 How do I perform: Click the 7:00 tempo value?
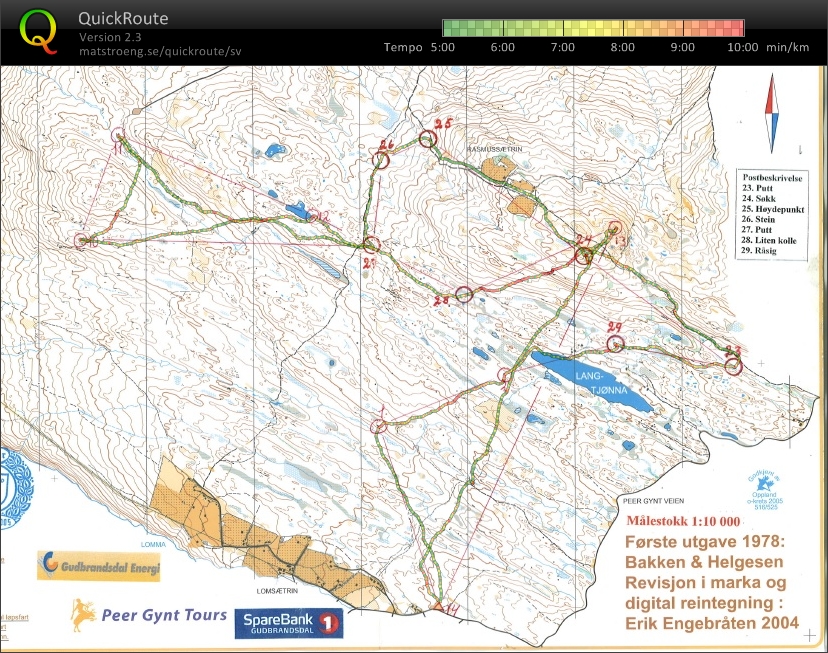562,47
